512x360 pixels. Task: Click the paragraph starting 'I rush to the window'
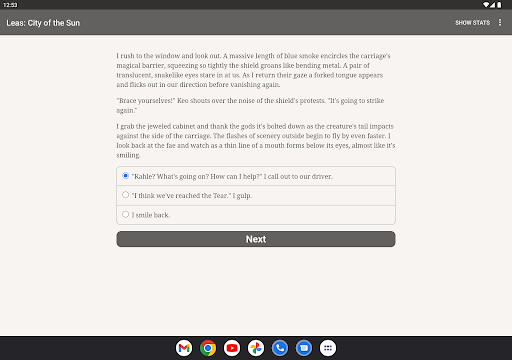pos(253,70)
